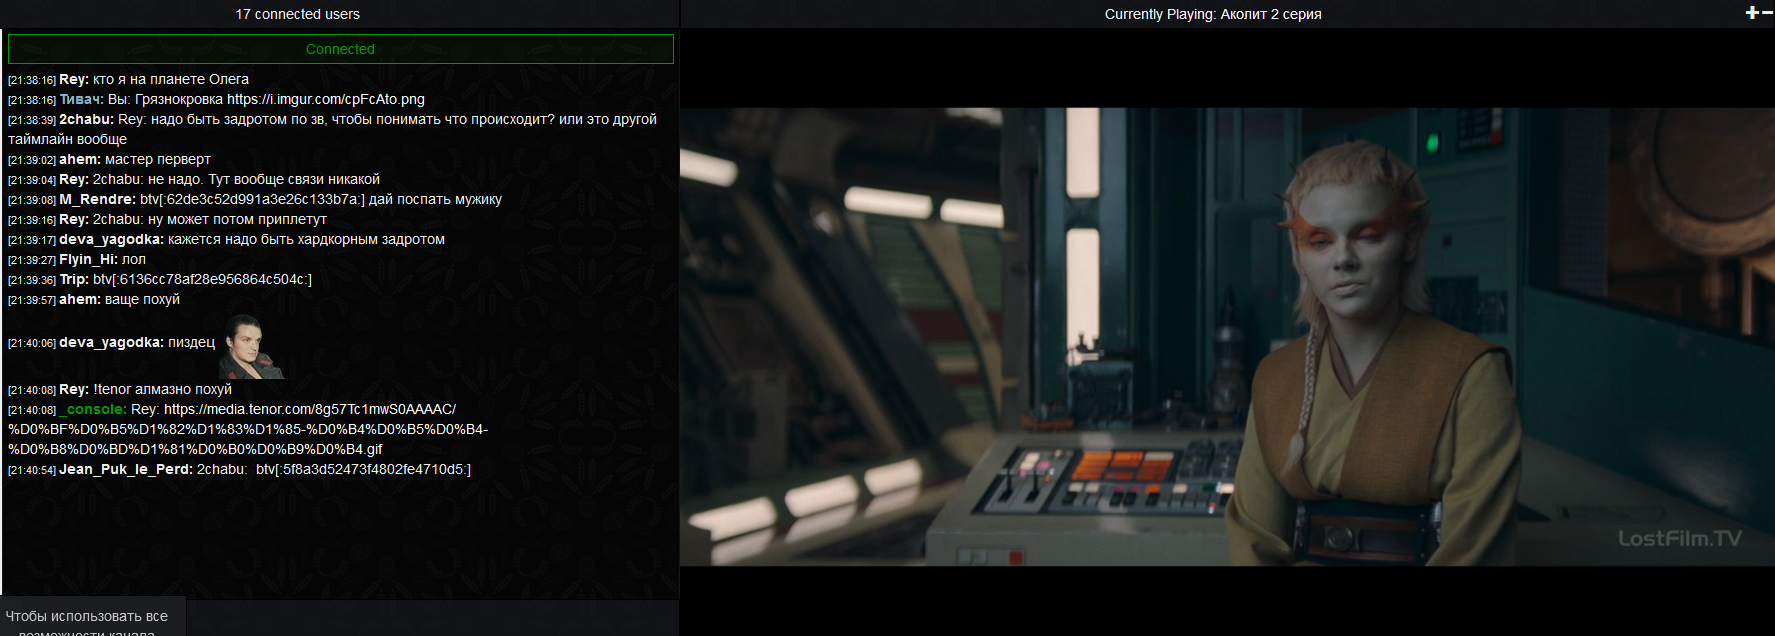The width and height of the screenshot is (1775, 636).
Task: Click the plus icon to enlarge video
Action: click(x=1751, y=13)
